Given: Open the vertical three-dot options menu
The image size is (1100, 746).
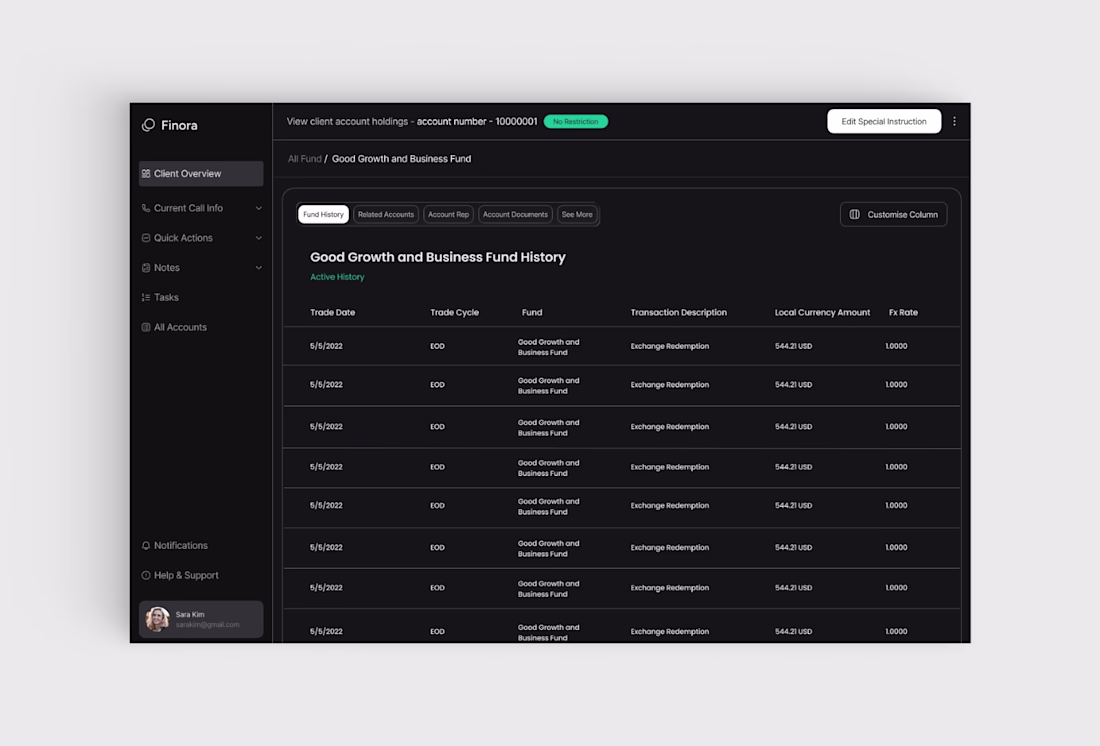Looking at the screenshot, I should tap(954, 121).
